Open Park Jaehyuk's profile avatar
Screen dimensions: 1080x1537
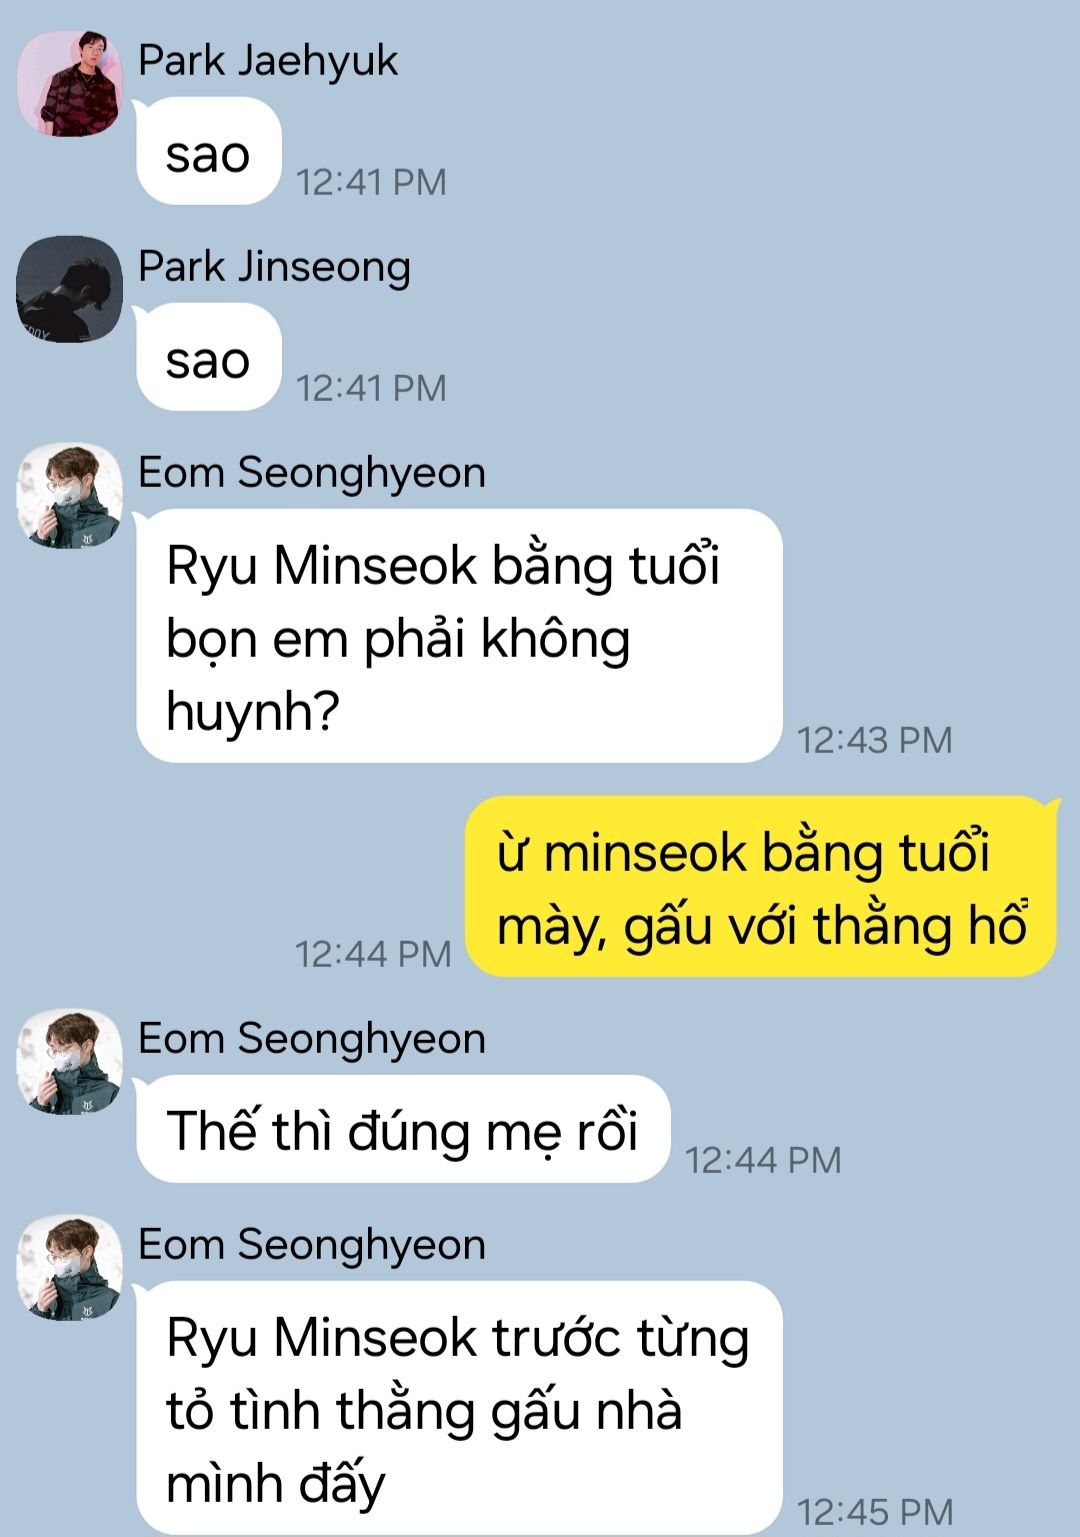click(70, 83)
